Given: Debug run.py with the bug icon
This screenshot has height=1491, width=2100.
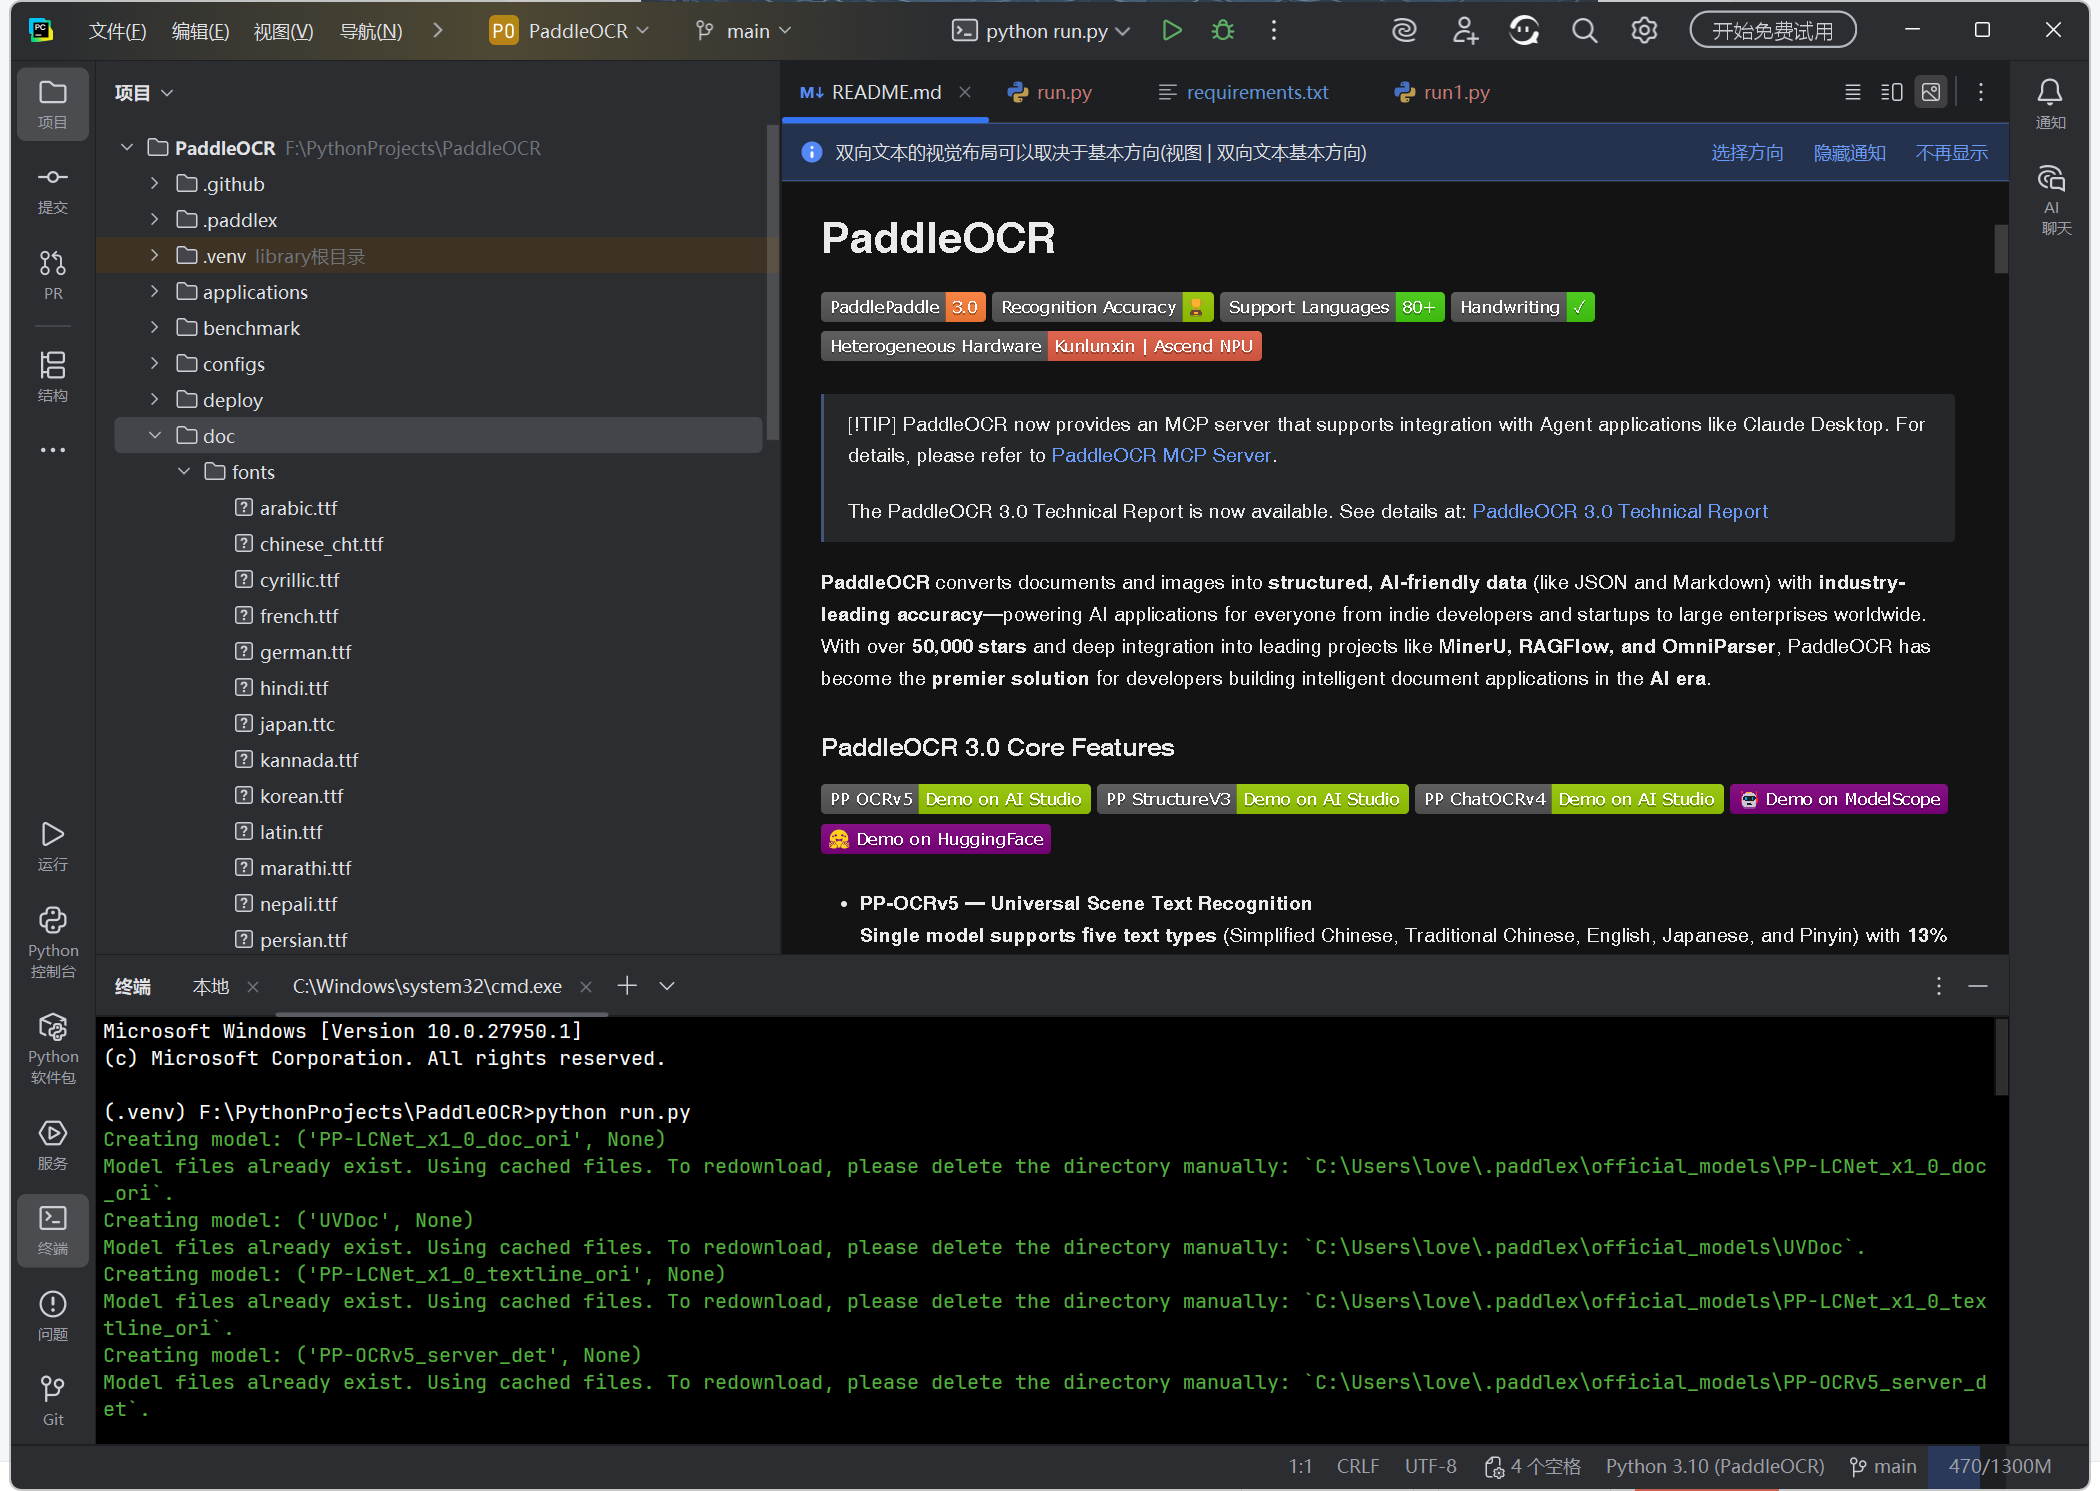Looking at the screenshot, I should [1222, 31].
